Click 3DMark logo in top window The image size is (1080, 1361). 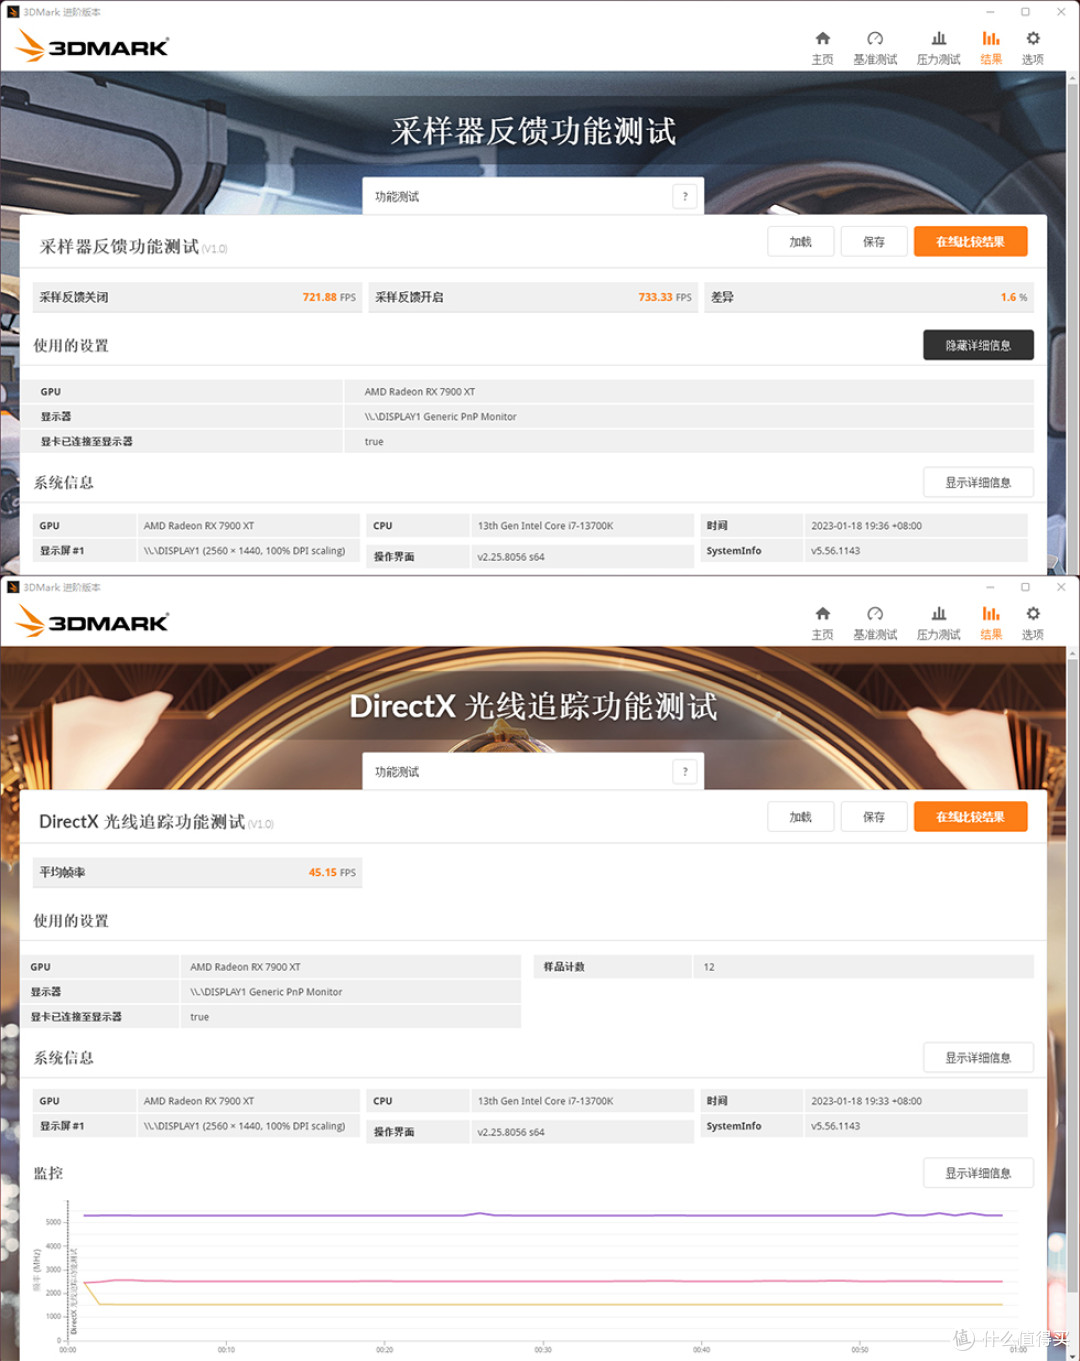point(93,46)
